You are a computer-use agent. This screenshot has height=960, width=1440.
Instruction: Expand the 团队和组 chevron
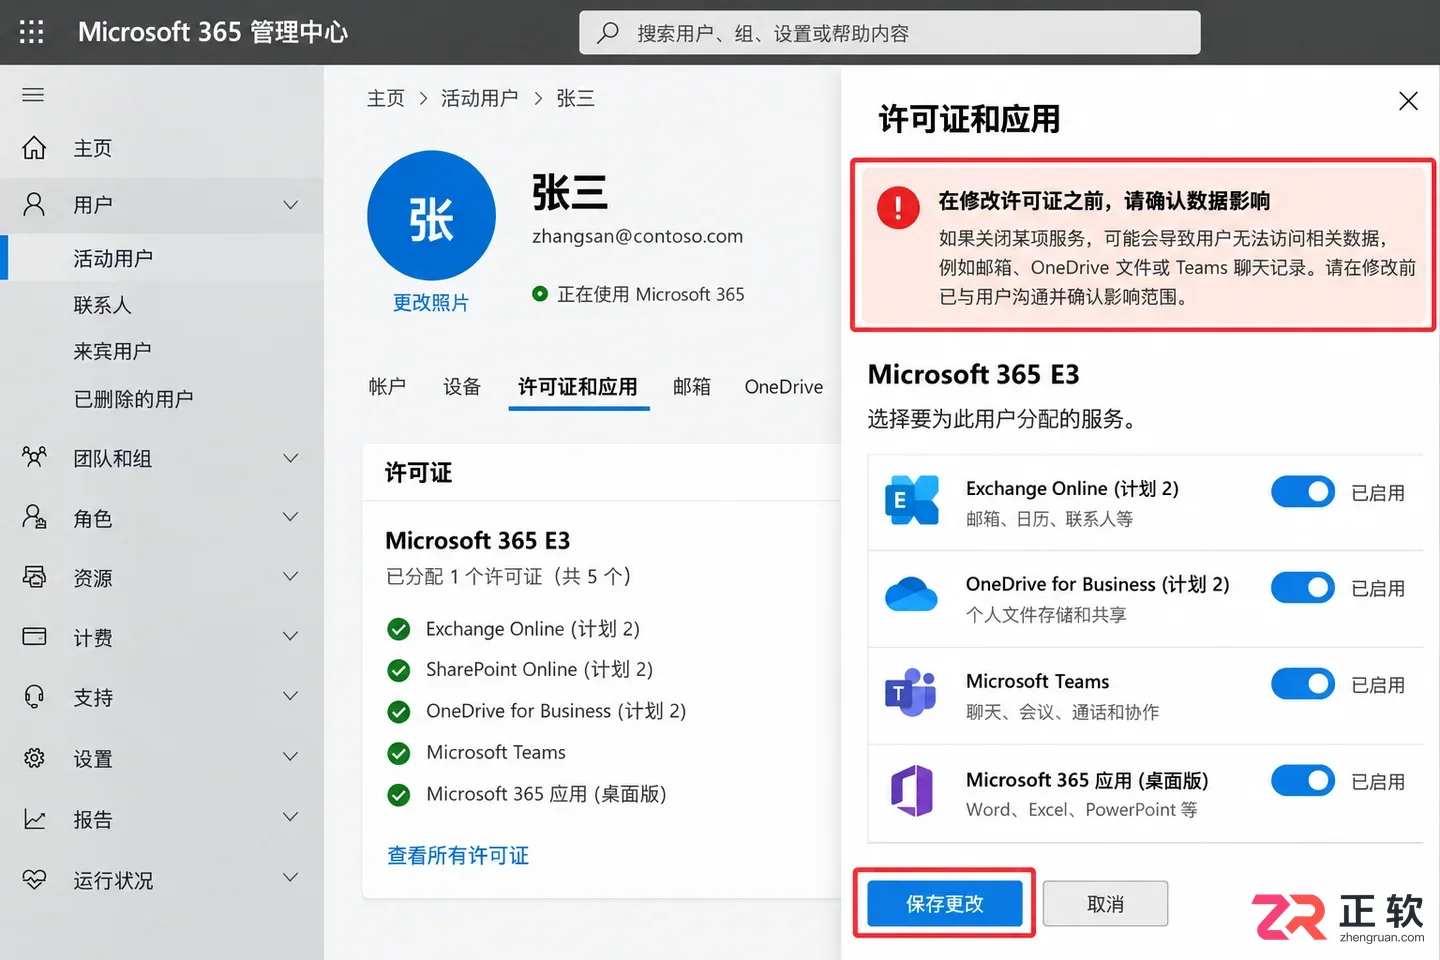pyautogui.click(x=290, y=458)
